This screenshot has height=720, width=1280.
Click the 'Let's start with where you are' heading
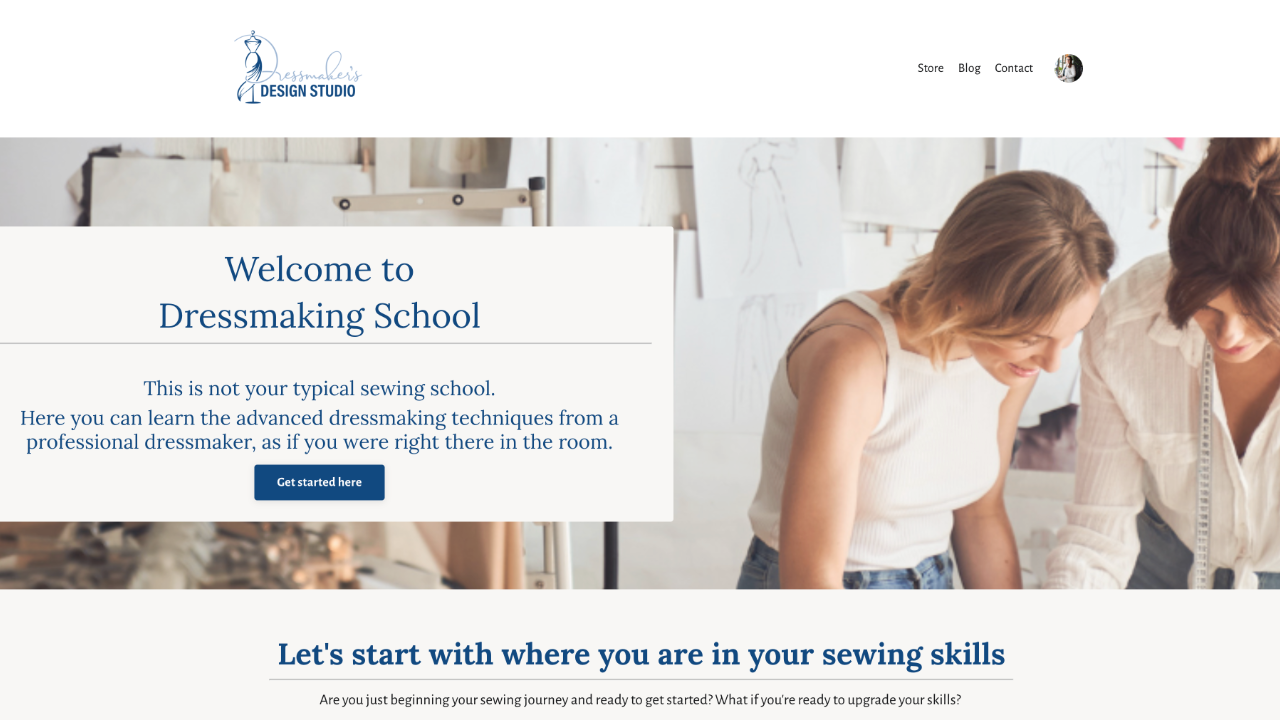tap(641, 654)
